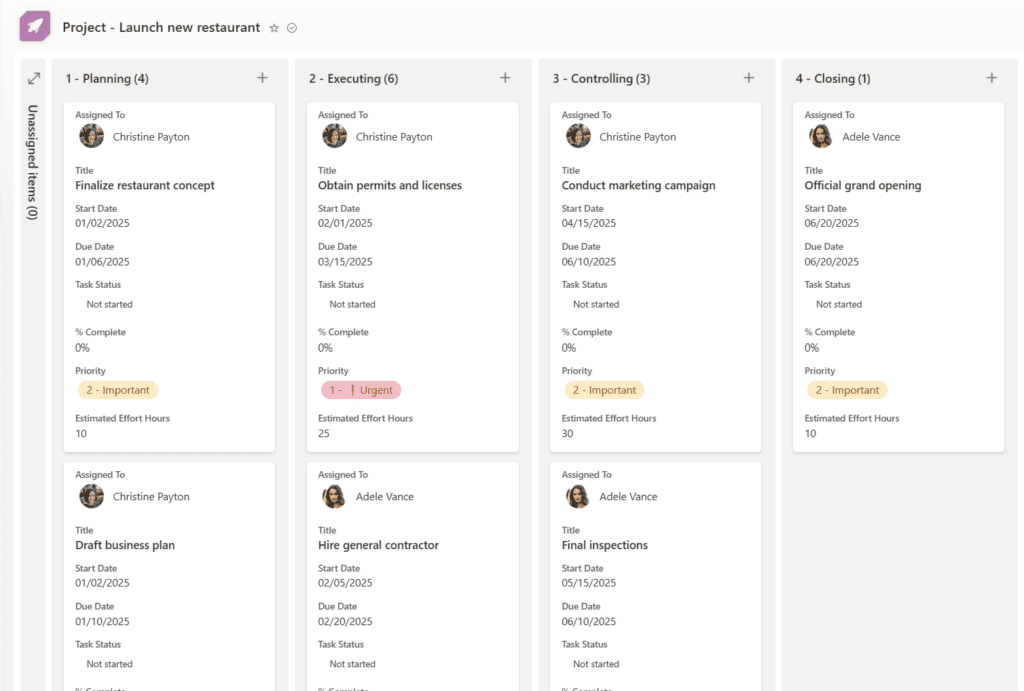Viewport: 1024px width, 691px height.
Task: Click Christine Payton avatar on Draft business plan card
Action: (91, 496)
